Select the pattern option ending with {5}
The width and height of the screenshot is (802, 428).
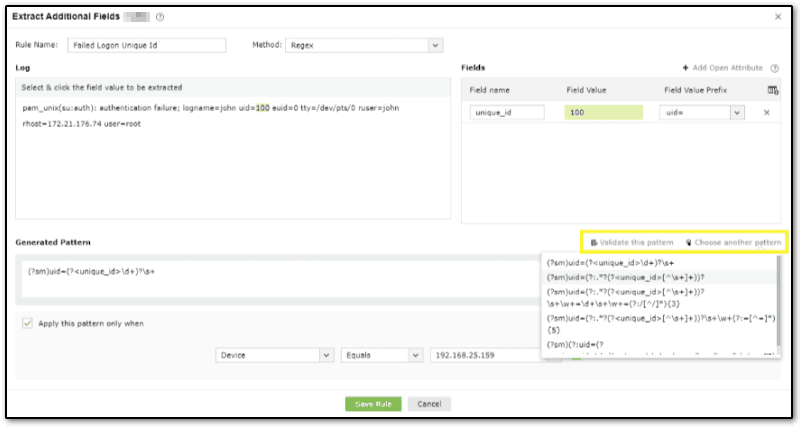click(659, 324)
